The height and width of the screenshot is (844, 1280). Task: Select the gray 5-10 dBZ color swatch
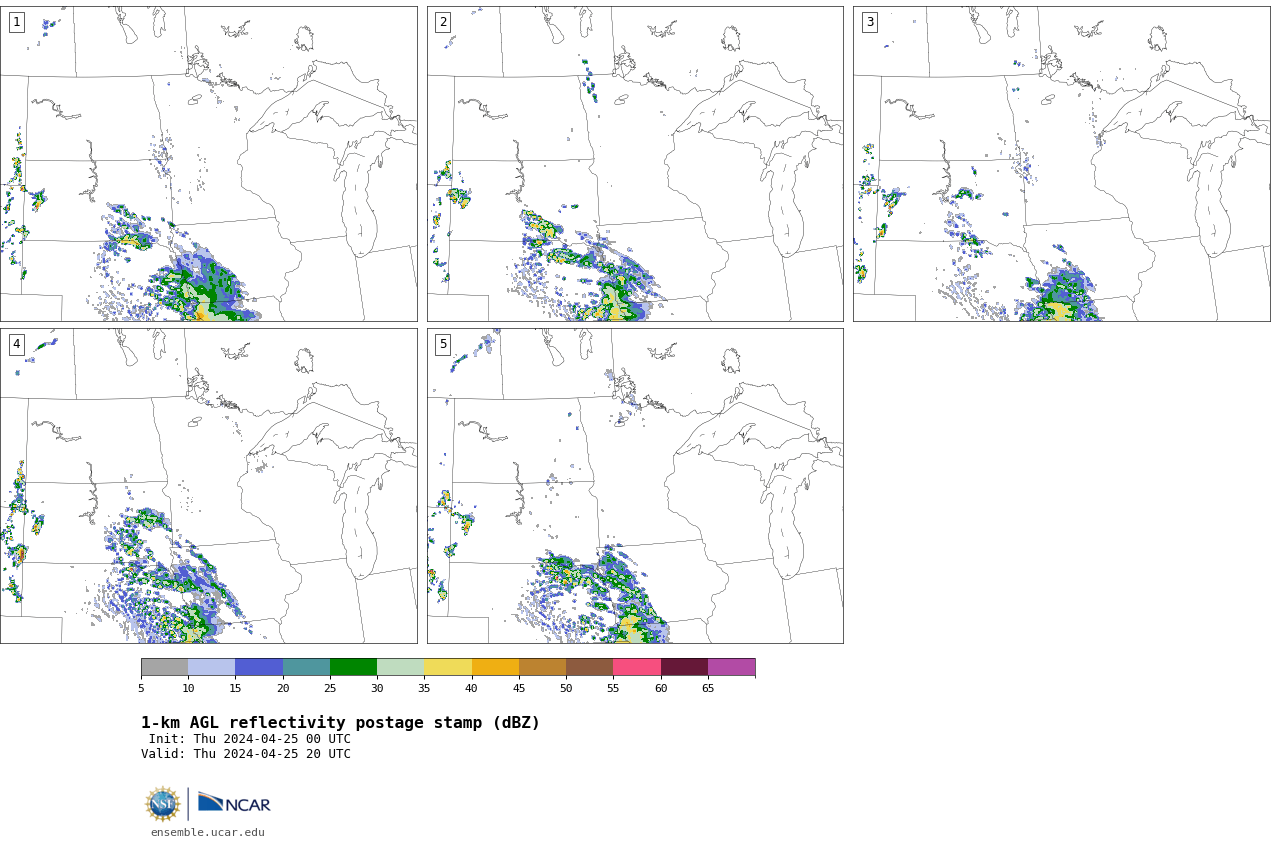(165, 667)
